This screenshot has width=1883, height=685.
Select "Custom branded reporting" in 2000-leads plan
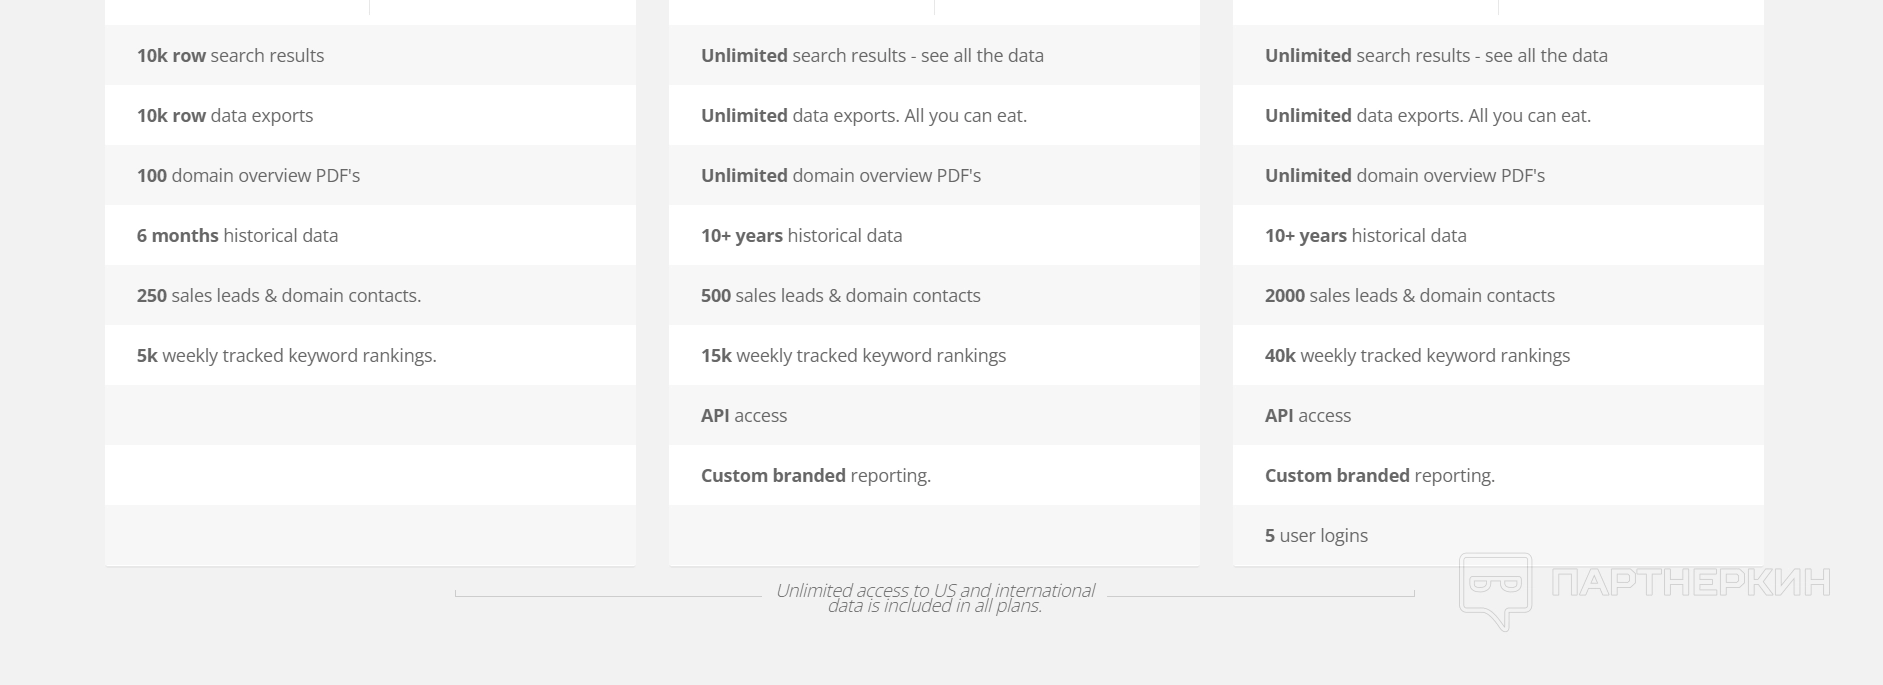(1380, 476)
